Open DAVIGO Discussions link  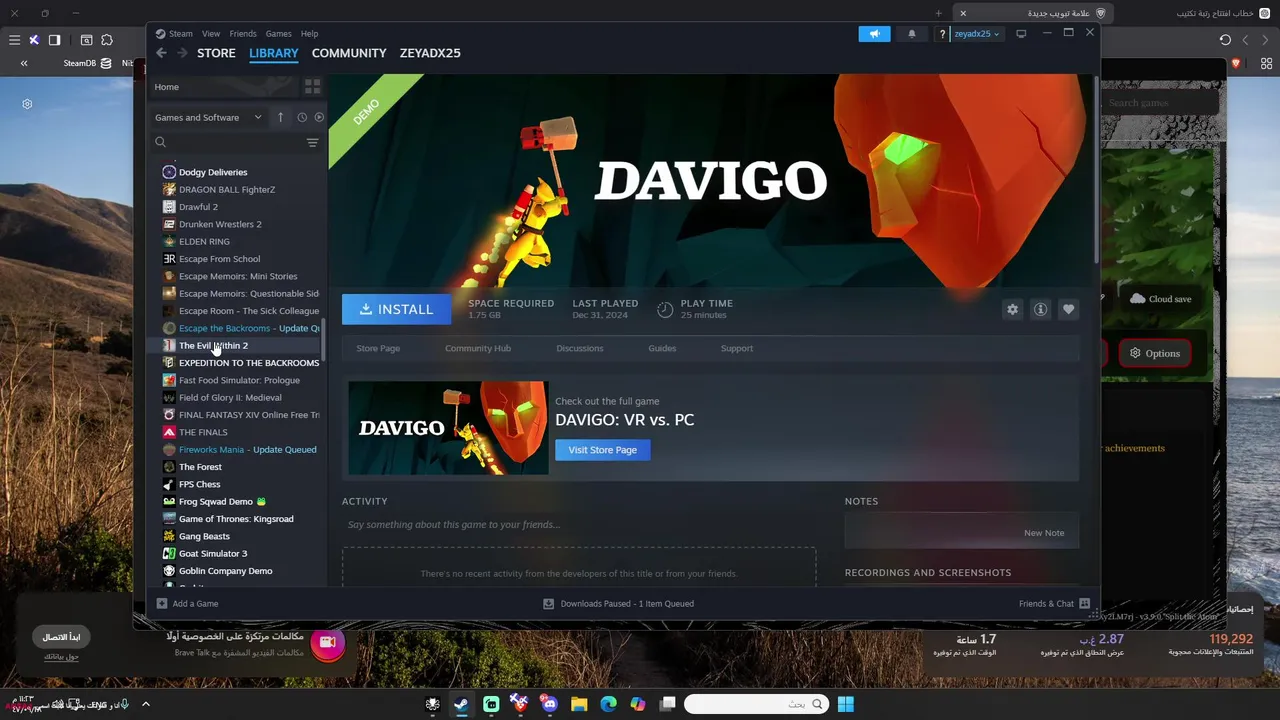[x=580, y=348]
